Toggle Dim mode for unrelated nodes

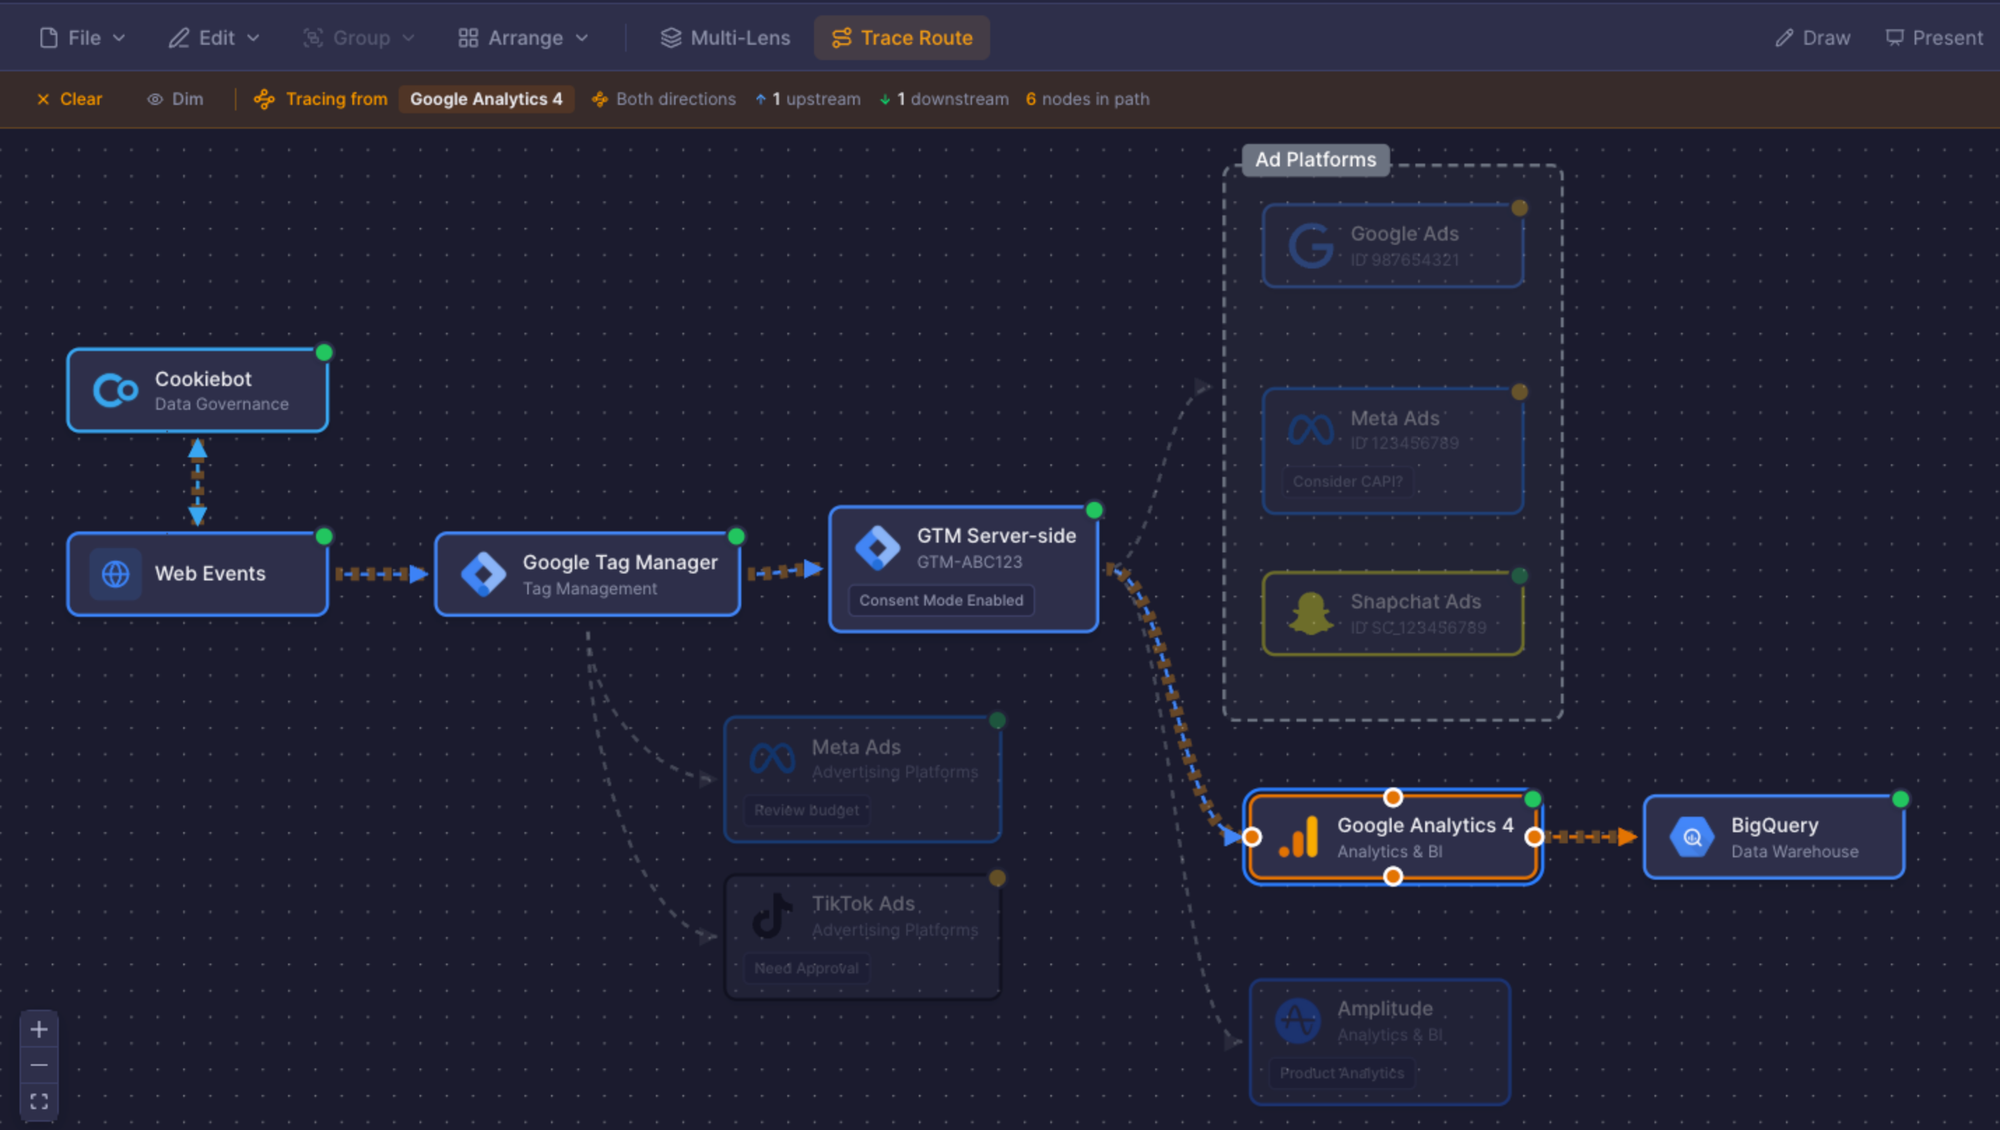(175, 99)
